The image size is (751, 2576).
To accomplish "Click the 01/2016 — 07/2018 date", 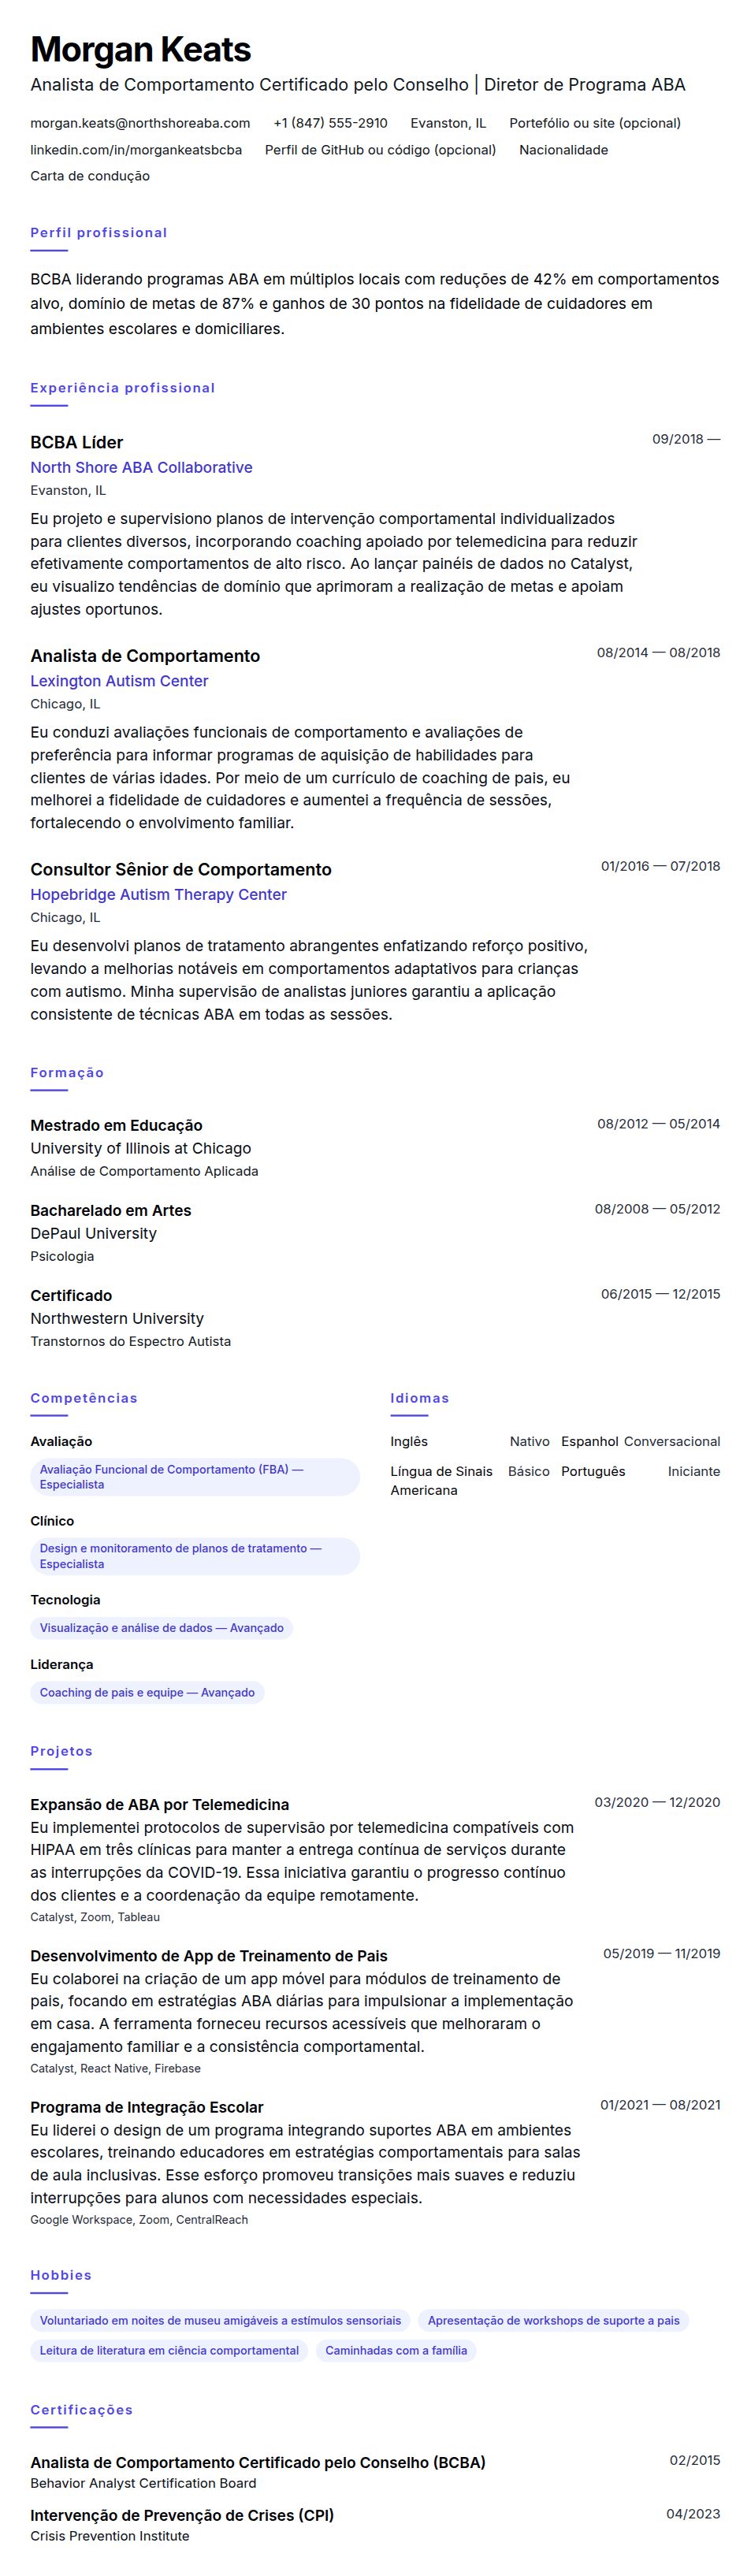I will pos(660,866).
